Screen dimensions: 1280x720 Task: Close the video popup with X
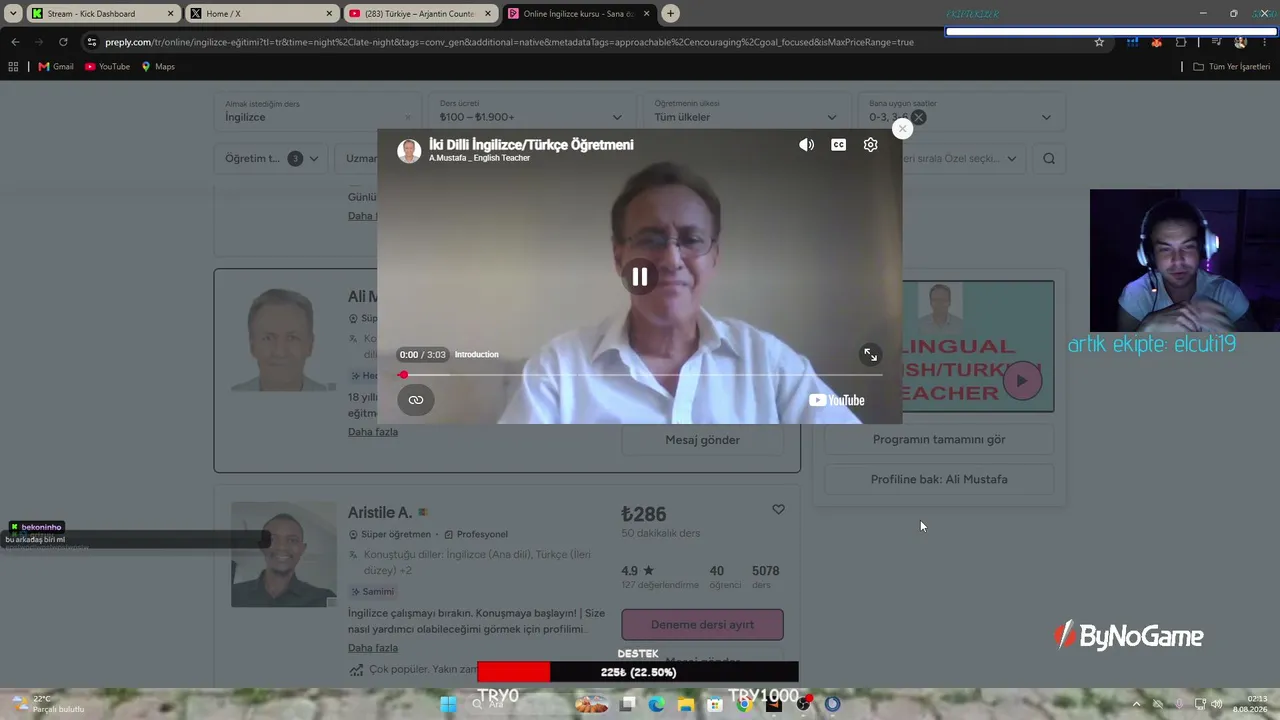[x=902, y=129]
